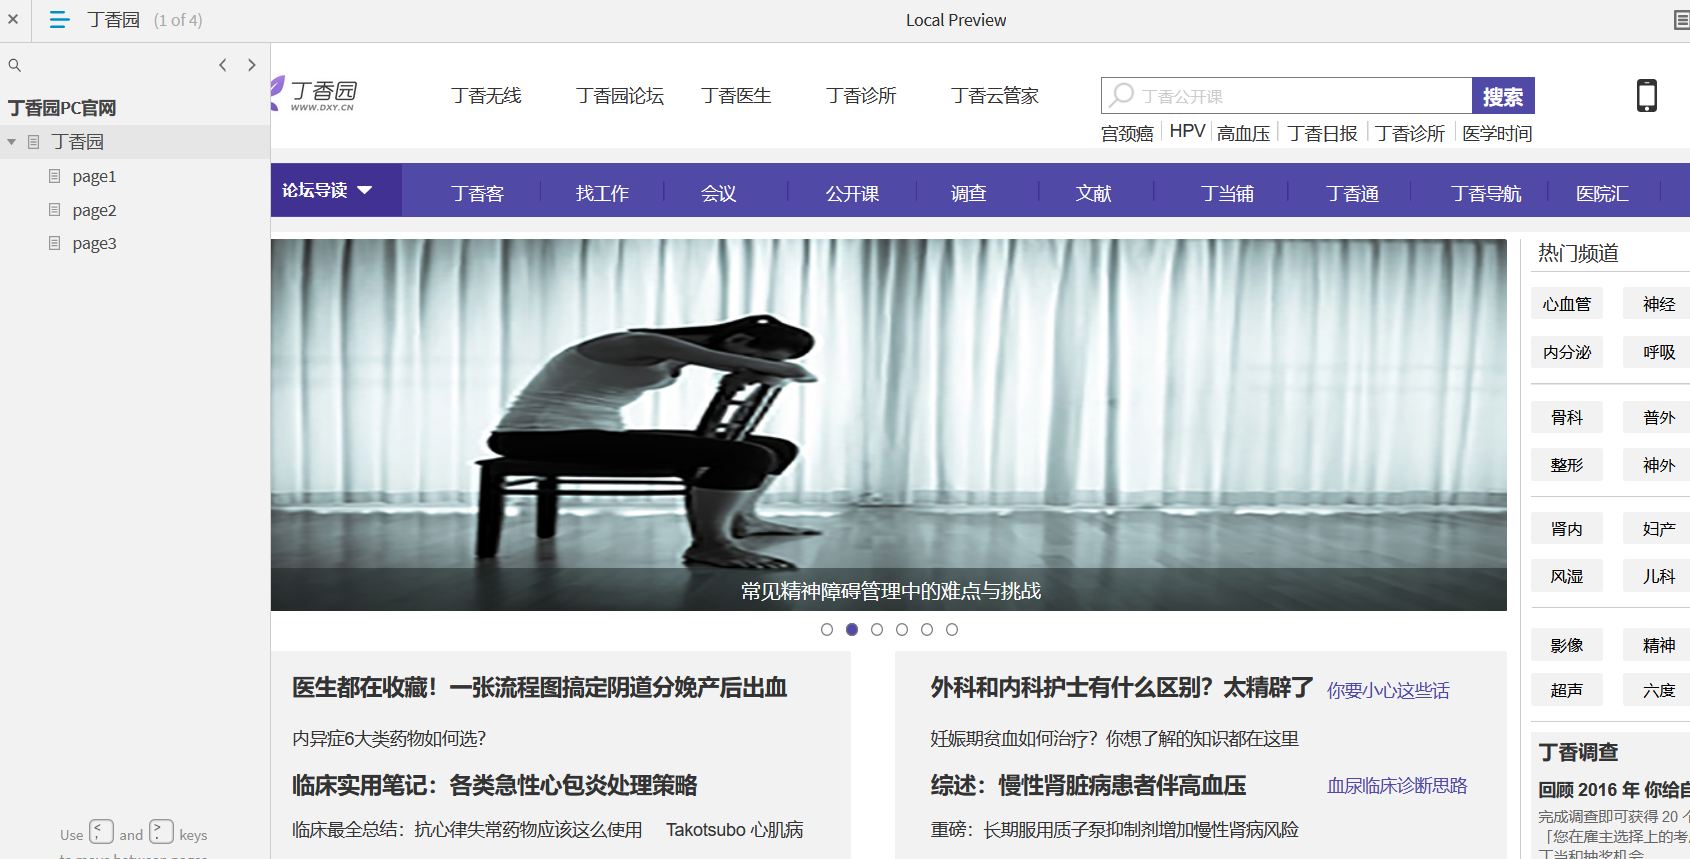Open headline 医生都在收藏 article
Image resolution: width=1690 pixels, height=859 pixels.
coord(540,688)
